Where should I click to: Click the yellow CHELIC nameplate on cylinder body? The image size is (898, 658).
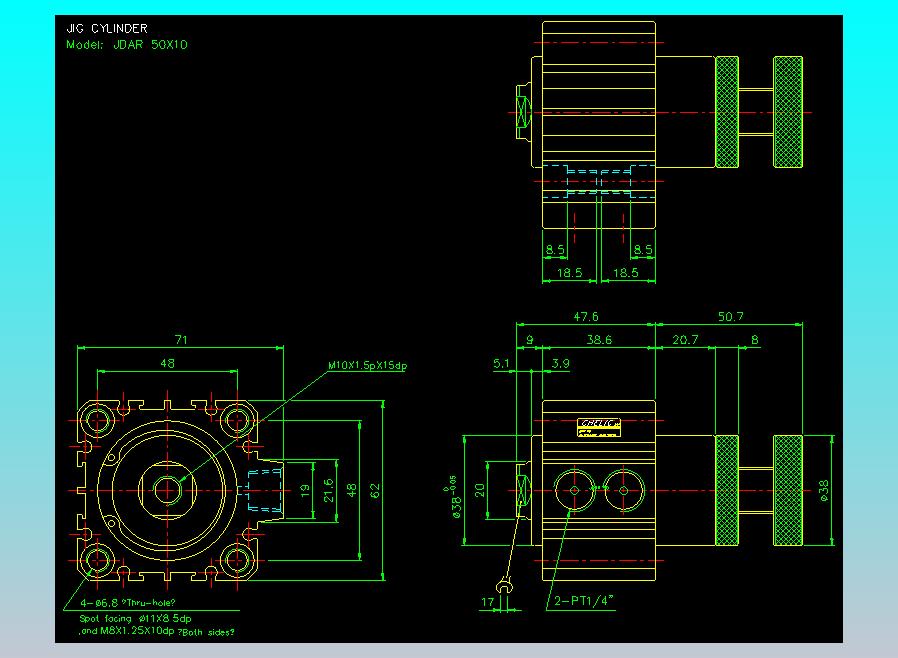[x=599, y=427]
